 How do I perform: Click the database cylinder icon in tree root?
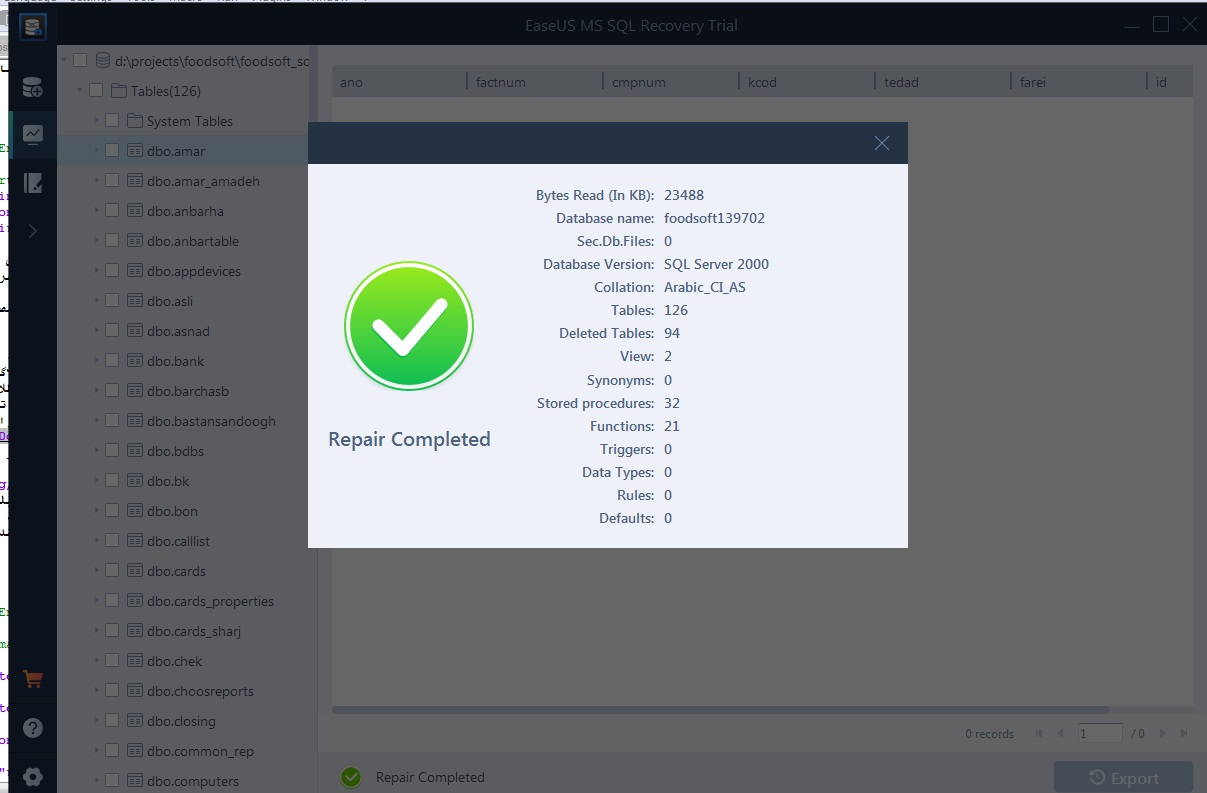click(x=102, y=61)
